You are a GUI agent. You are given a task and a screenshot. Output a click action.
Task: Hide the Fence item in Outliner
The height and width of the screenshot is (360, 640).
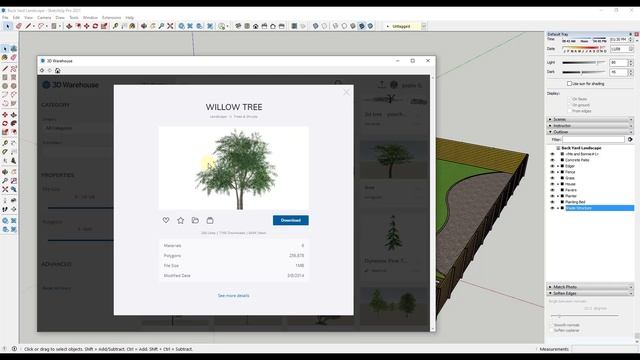[x=552, y=172]
